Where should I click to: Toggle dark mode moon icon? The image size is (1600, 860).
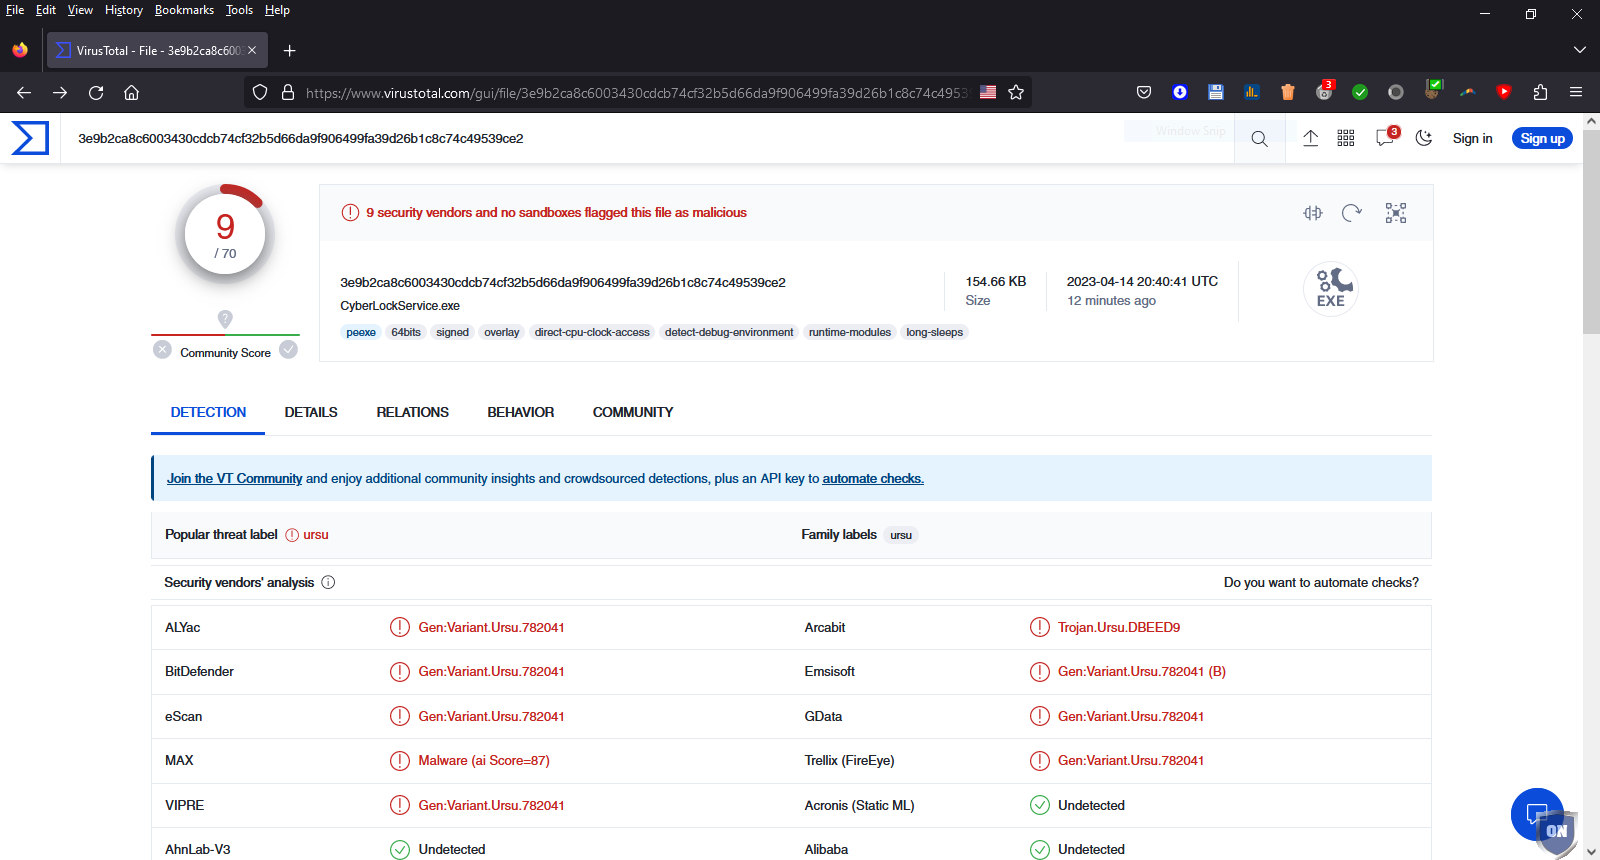[1424, 138]
